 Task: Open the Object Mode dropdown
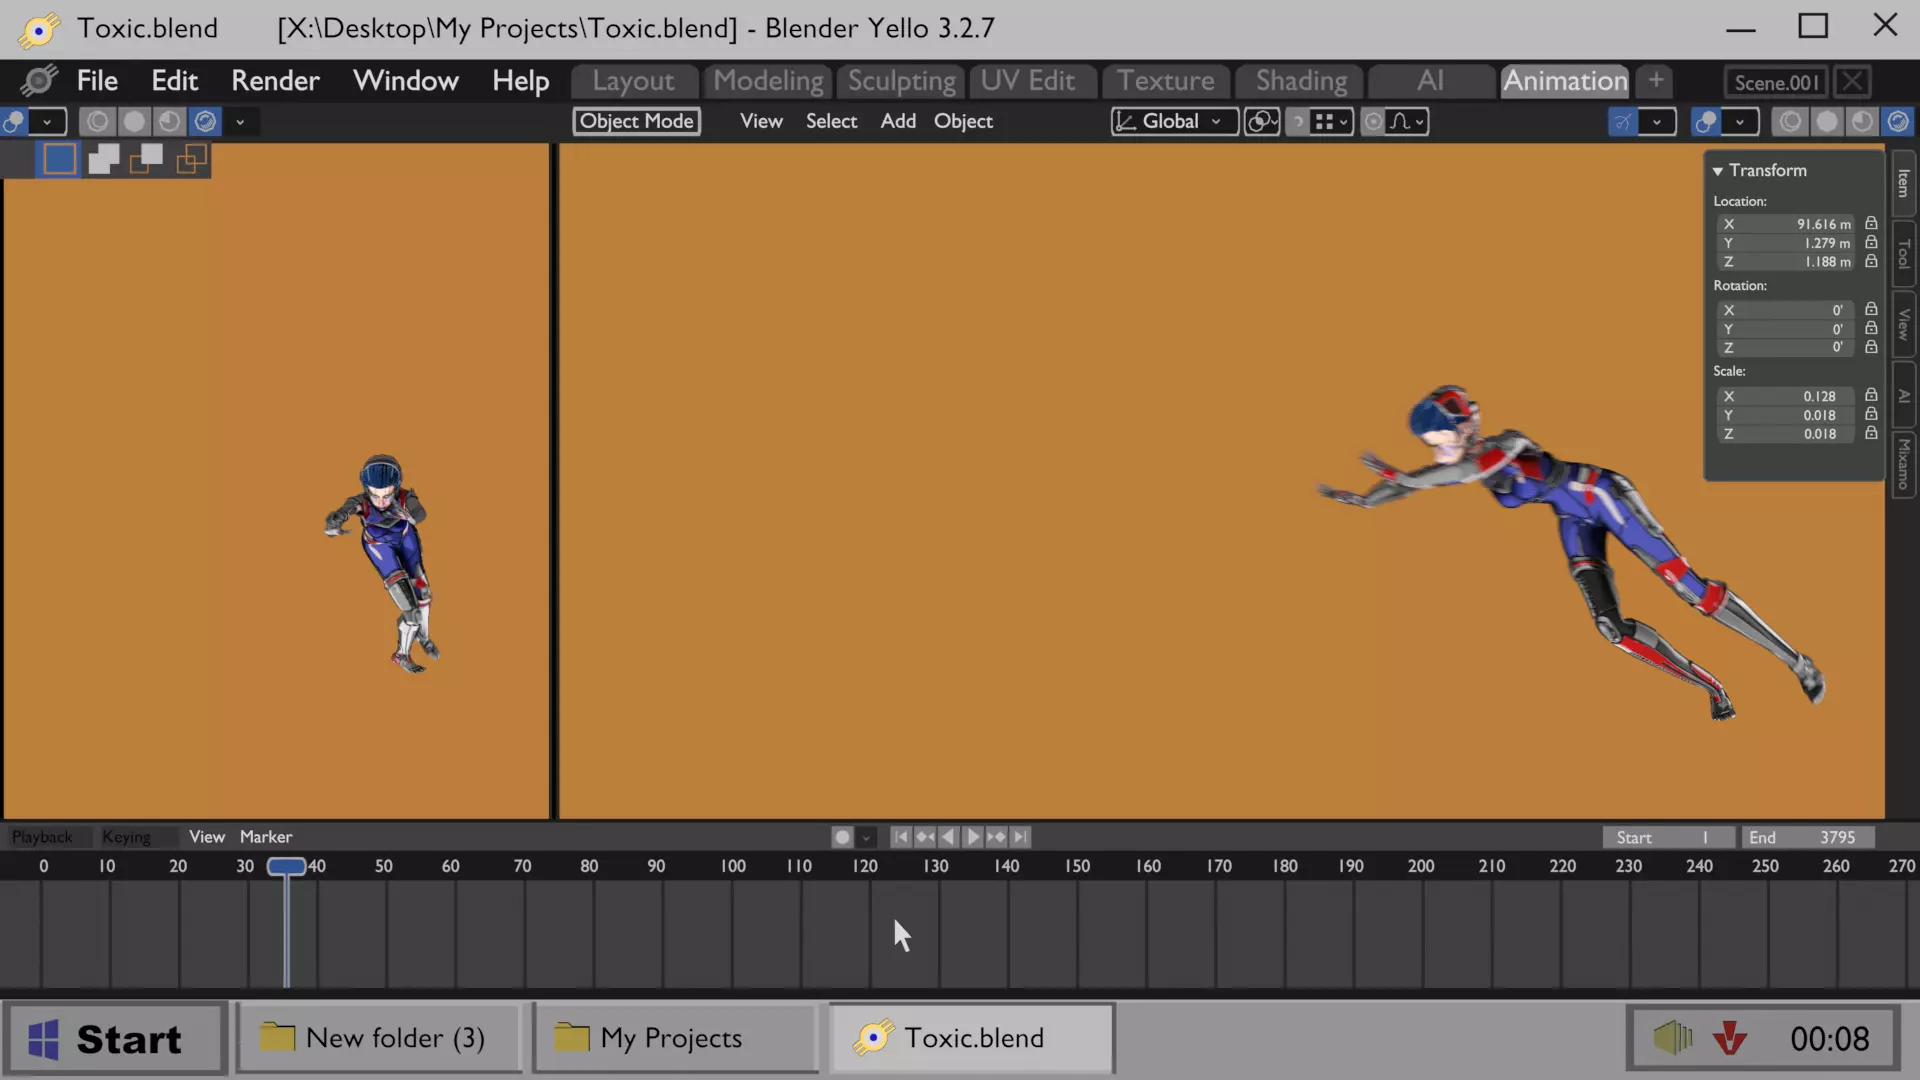click(x=636, y=121)
